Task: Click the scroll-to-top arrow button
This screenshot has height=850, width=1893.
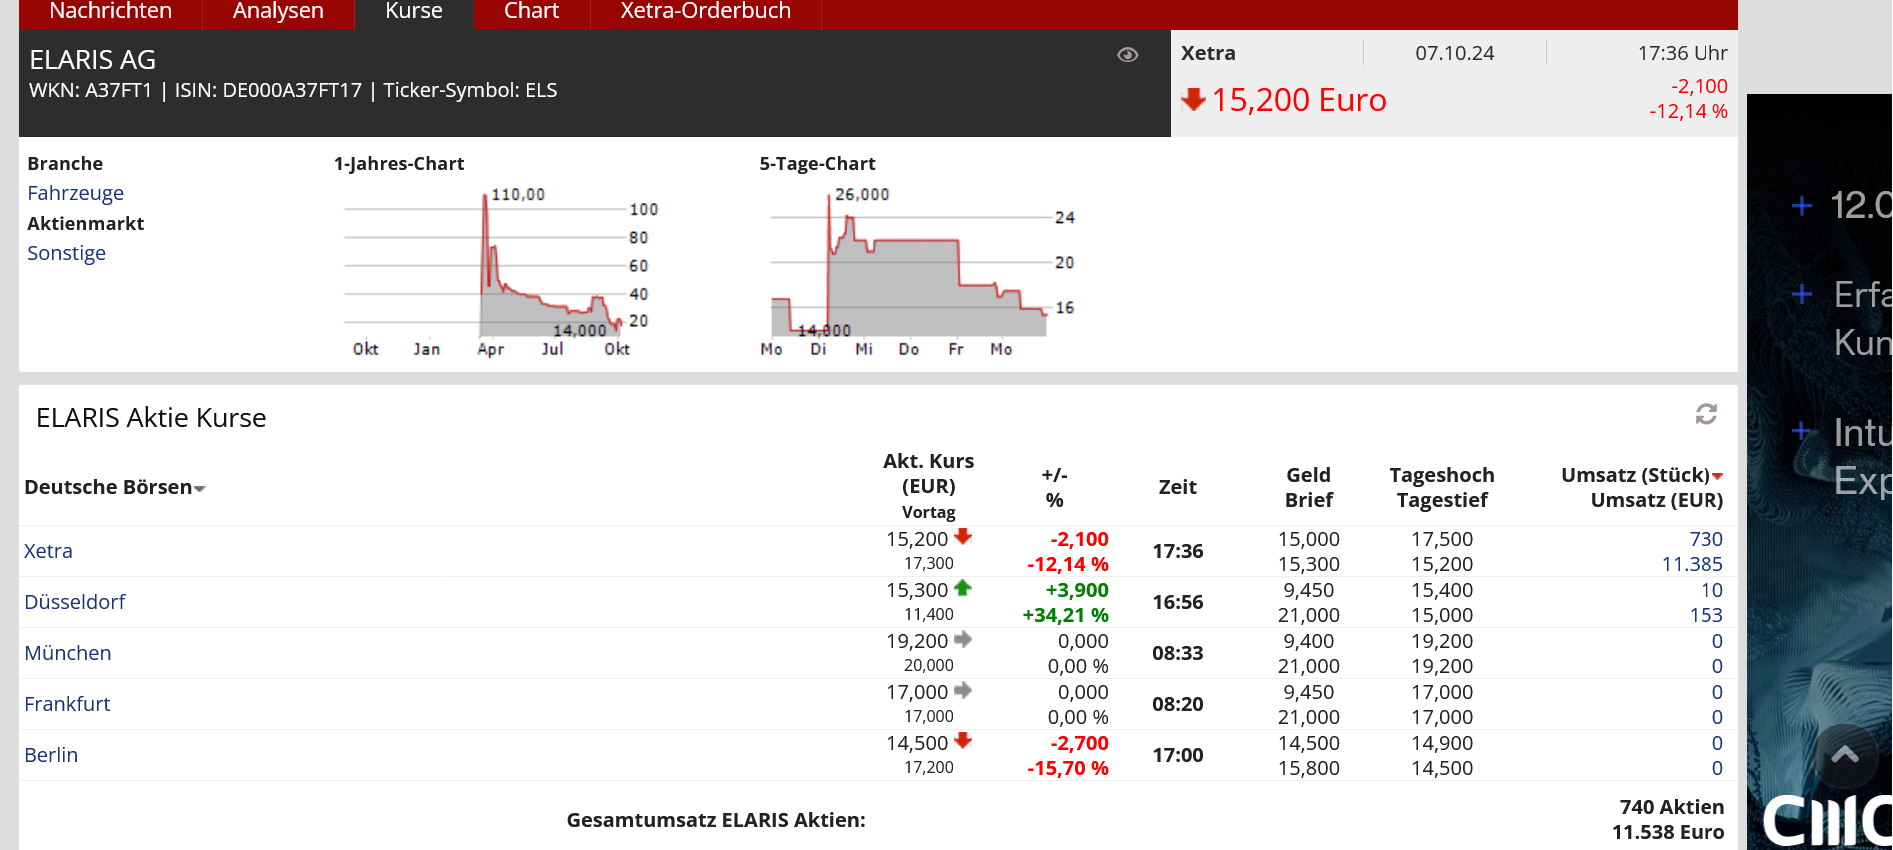Action: pyautogui.click(x=1844, y=756)
